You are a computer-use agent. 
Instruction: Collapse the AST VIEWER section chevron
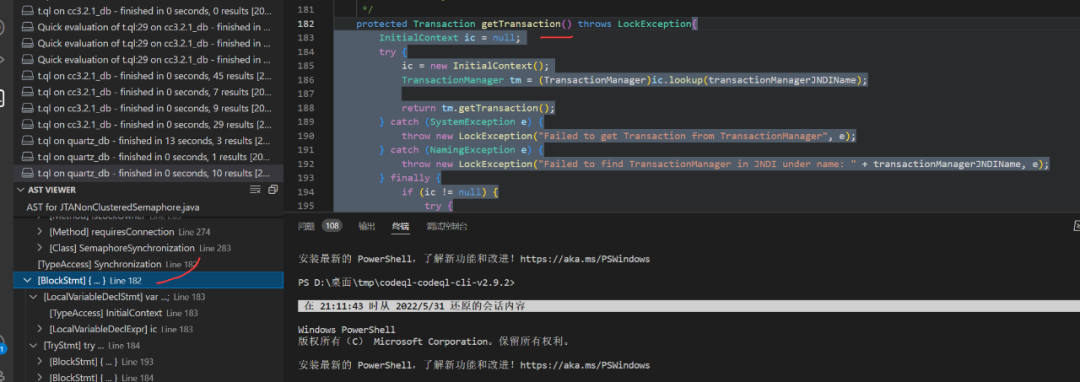click(x=20, y=190)
